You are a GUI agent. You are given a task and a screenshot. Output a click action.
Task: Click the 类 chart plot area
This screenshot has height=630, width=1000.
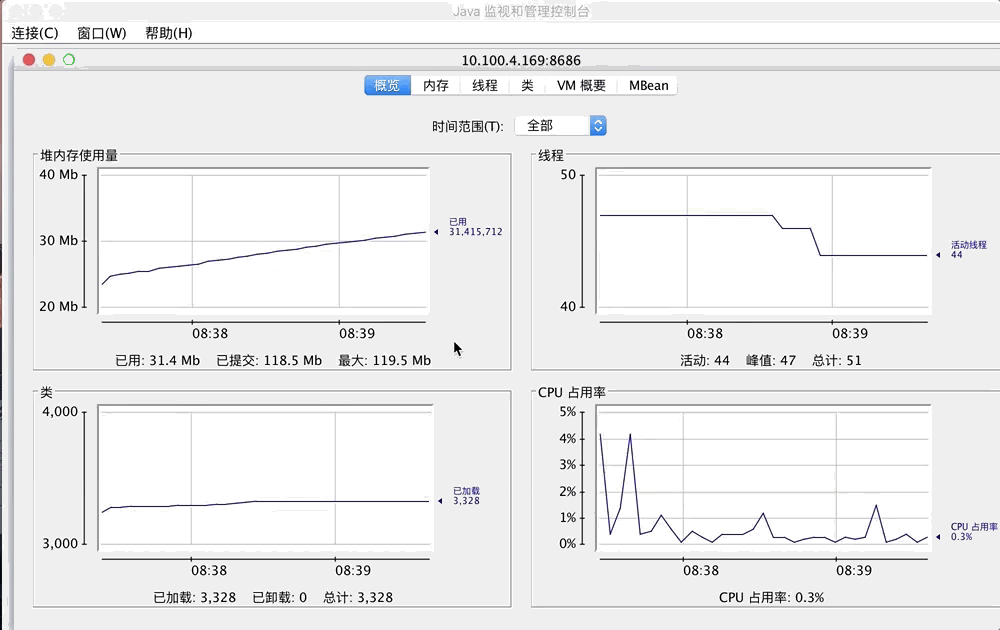[265, 478]
